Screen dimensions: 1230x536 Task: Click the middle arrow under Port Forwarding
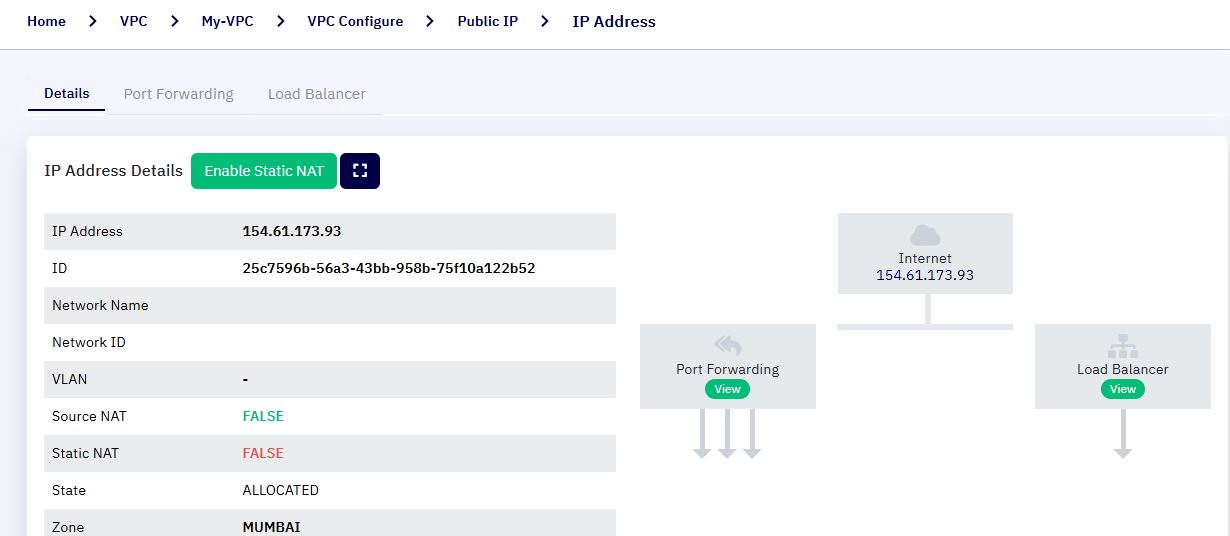(x=727, y=434)
